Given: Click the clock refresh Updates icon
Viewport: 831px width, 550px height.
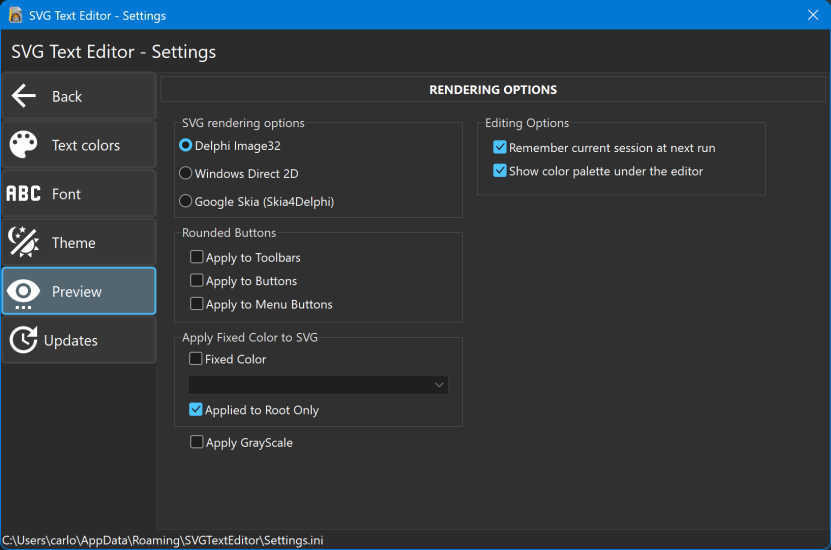Looking at the screenshot, I should coord(23,340).
